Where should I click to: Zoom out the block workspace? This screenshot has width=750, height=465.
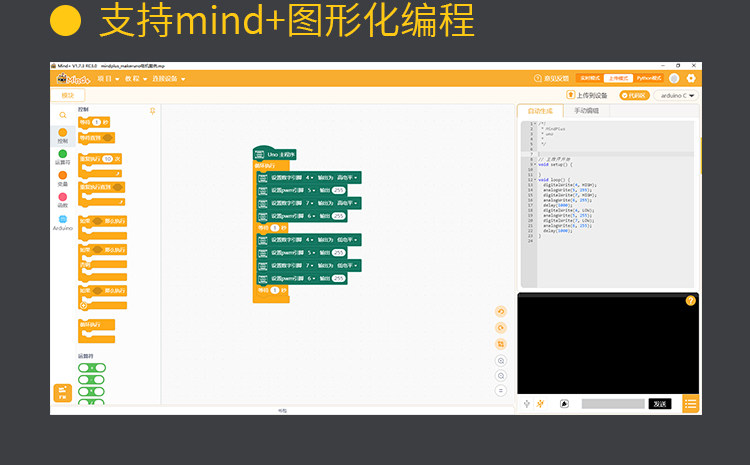501,376
